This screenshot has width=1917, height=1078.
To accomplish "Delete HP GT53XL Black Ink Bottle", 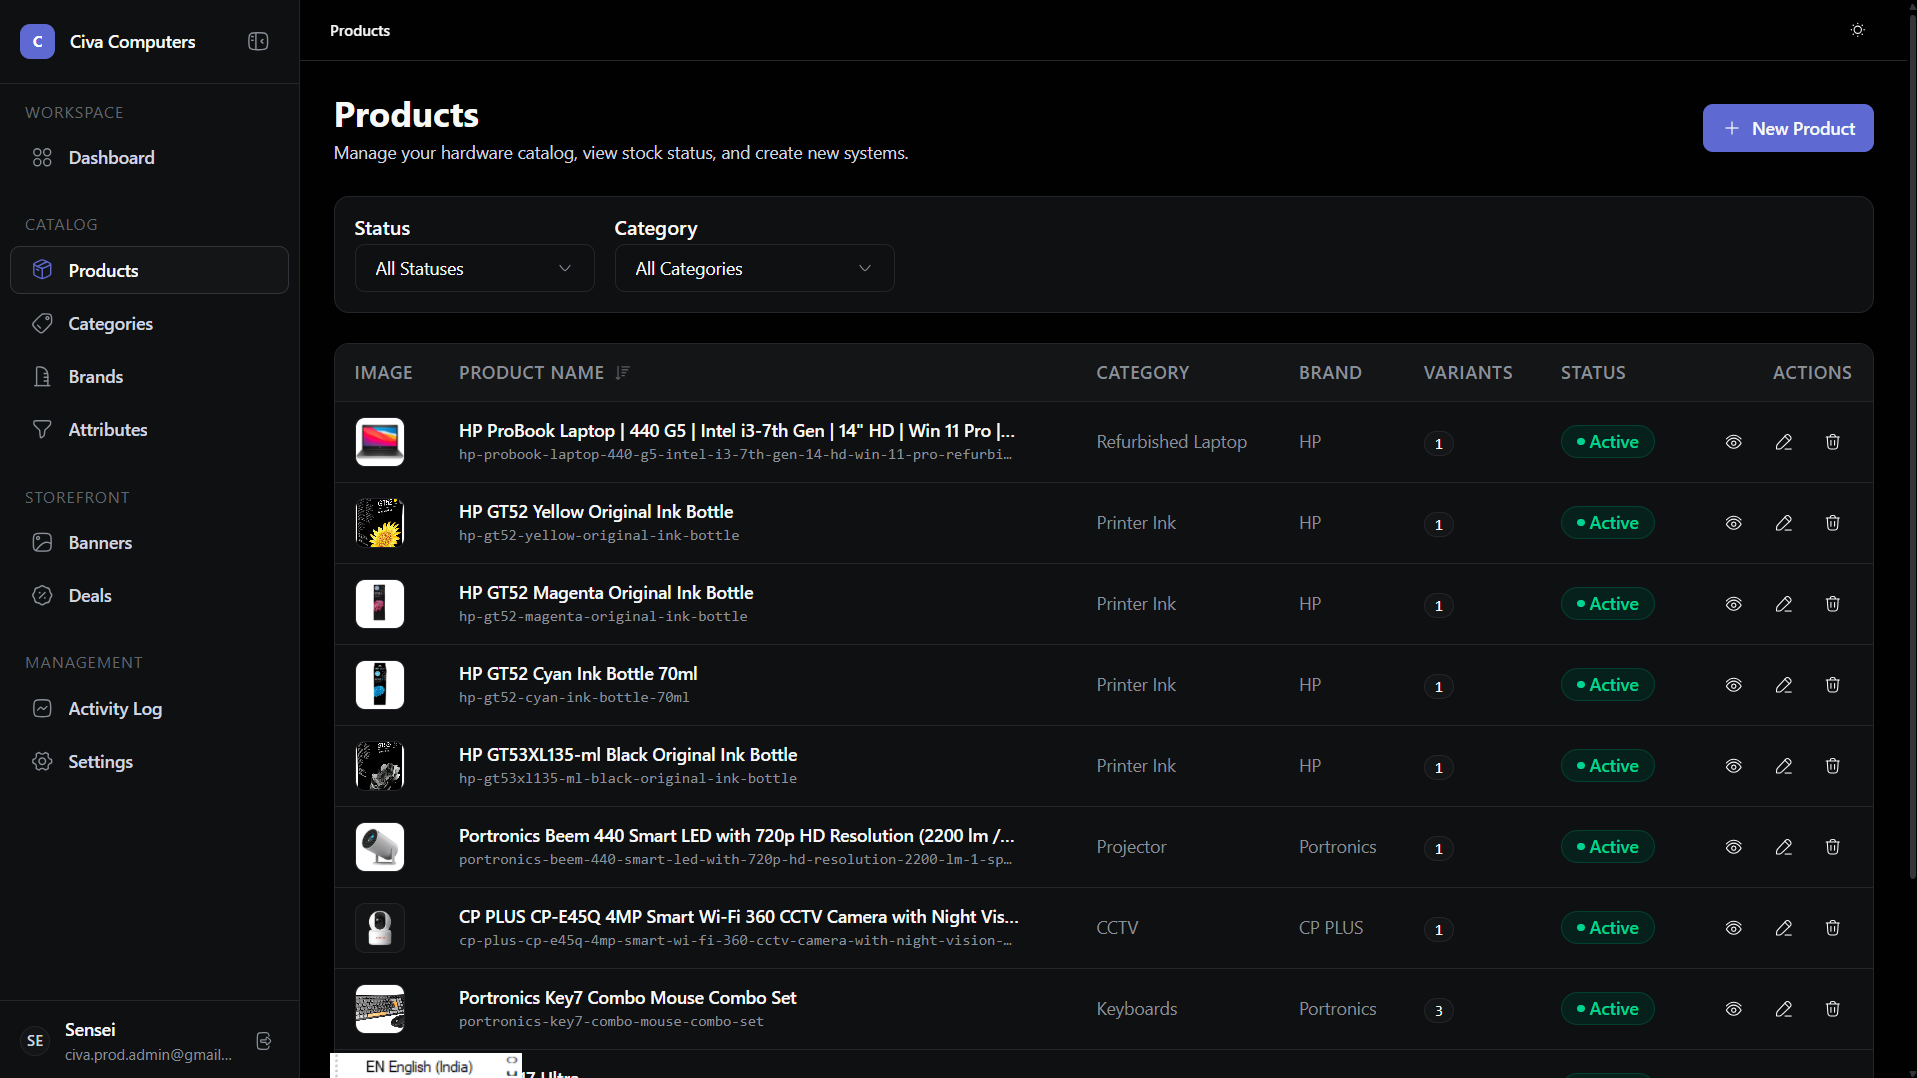I will 1832,766.
